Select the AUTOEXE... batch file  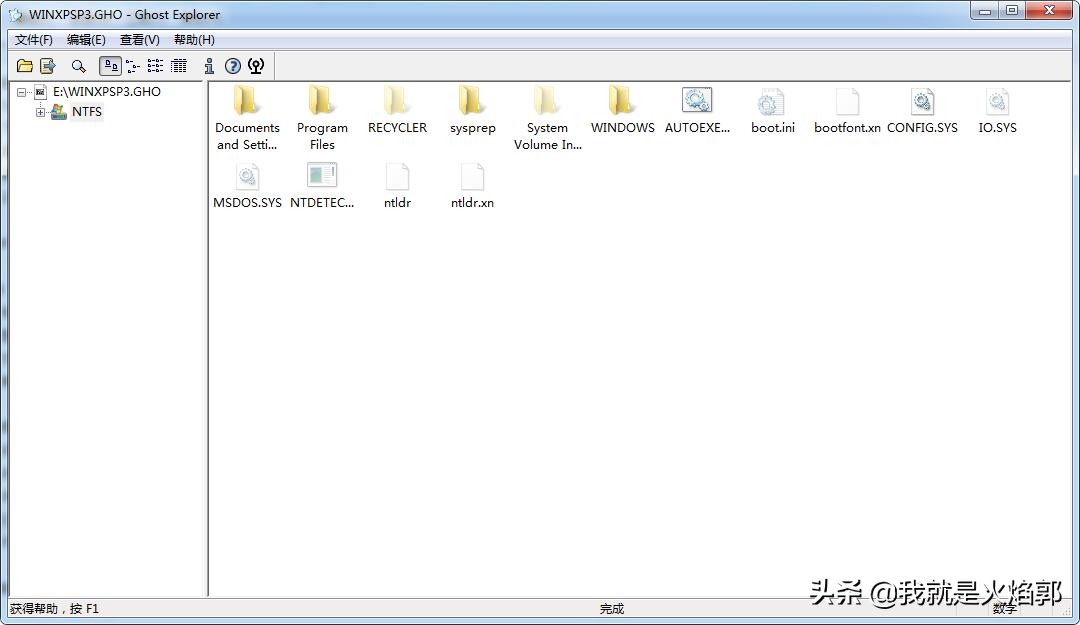coord(697,110)
